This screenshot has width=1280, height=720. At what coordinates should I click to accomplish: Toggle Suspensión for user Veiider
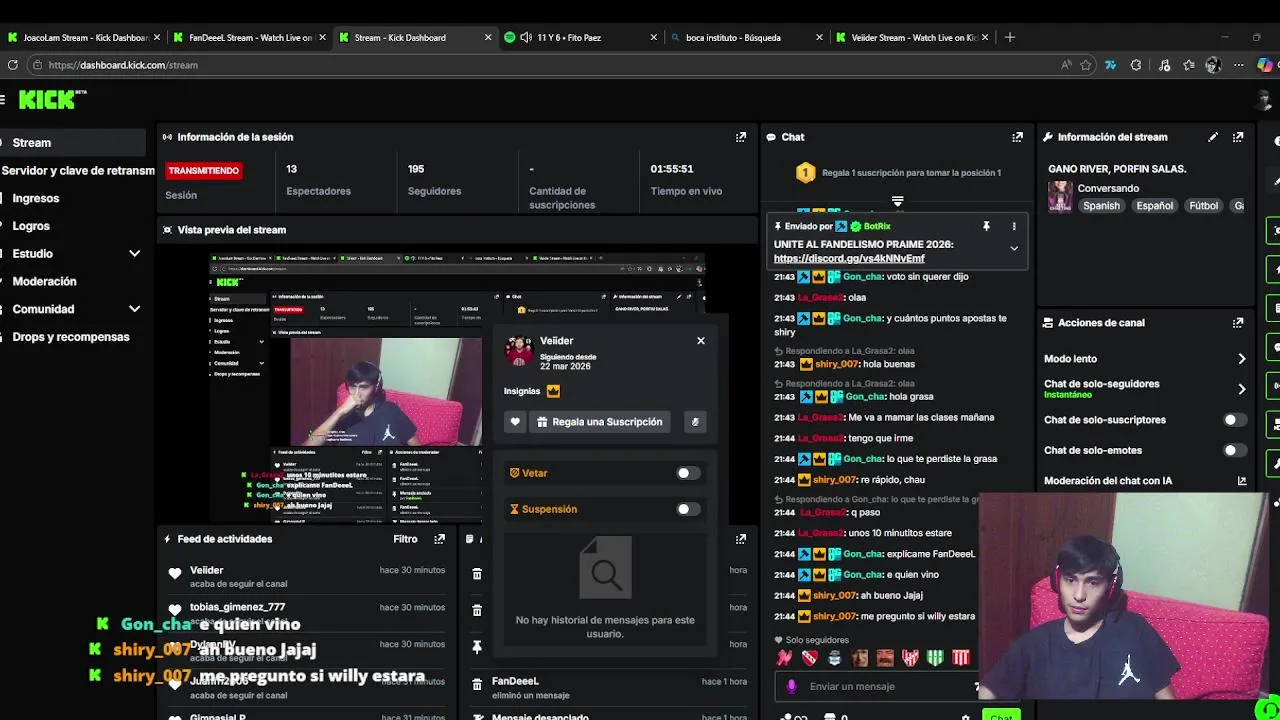click(687, 509)
